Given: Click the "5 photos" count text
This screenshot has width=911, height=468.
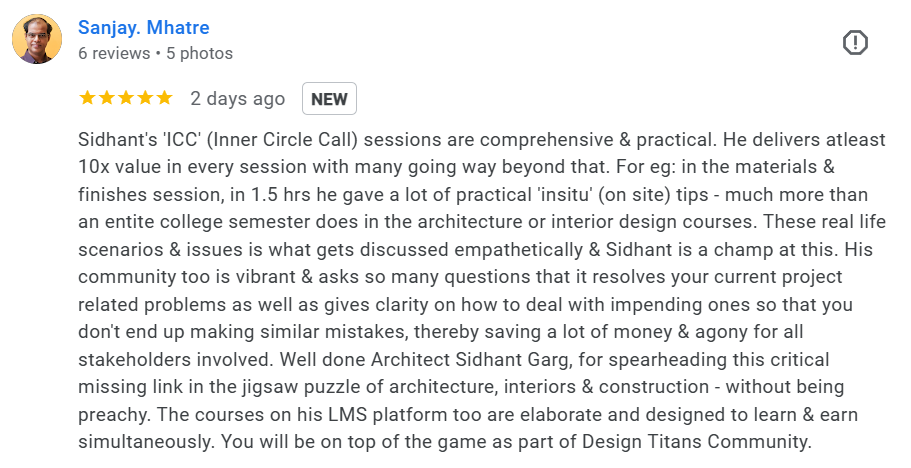Looking at the screenshot, I should [196, 53].
